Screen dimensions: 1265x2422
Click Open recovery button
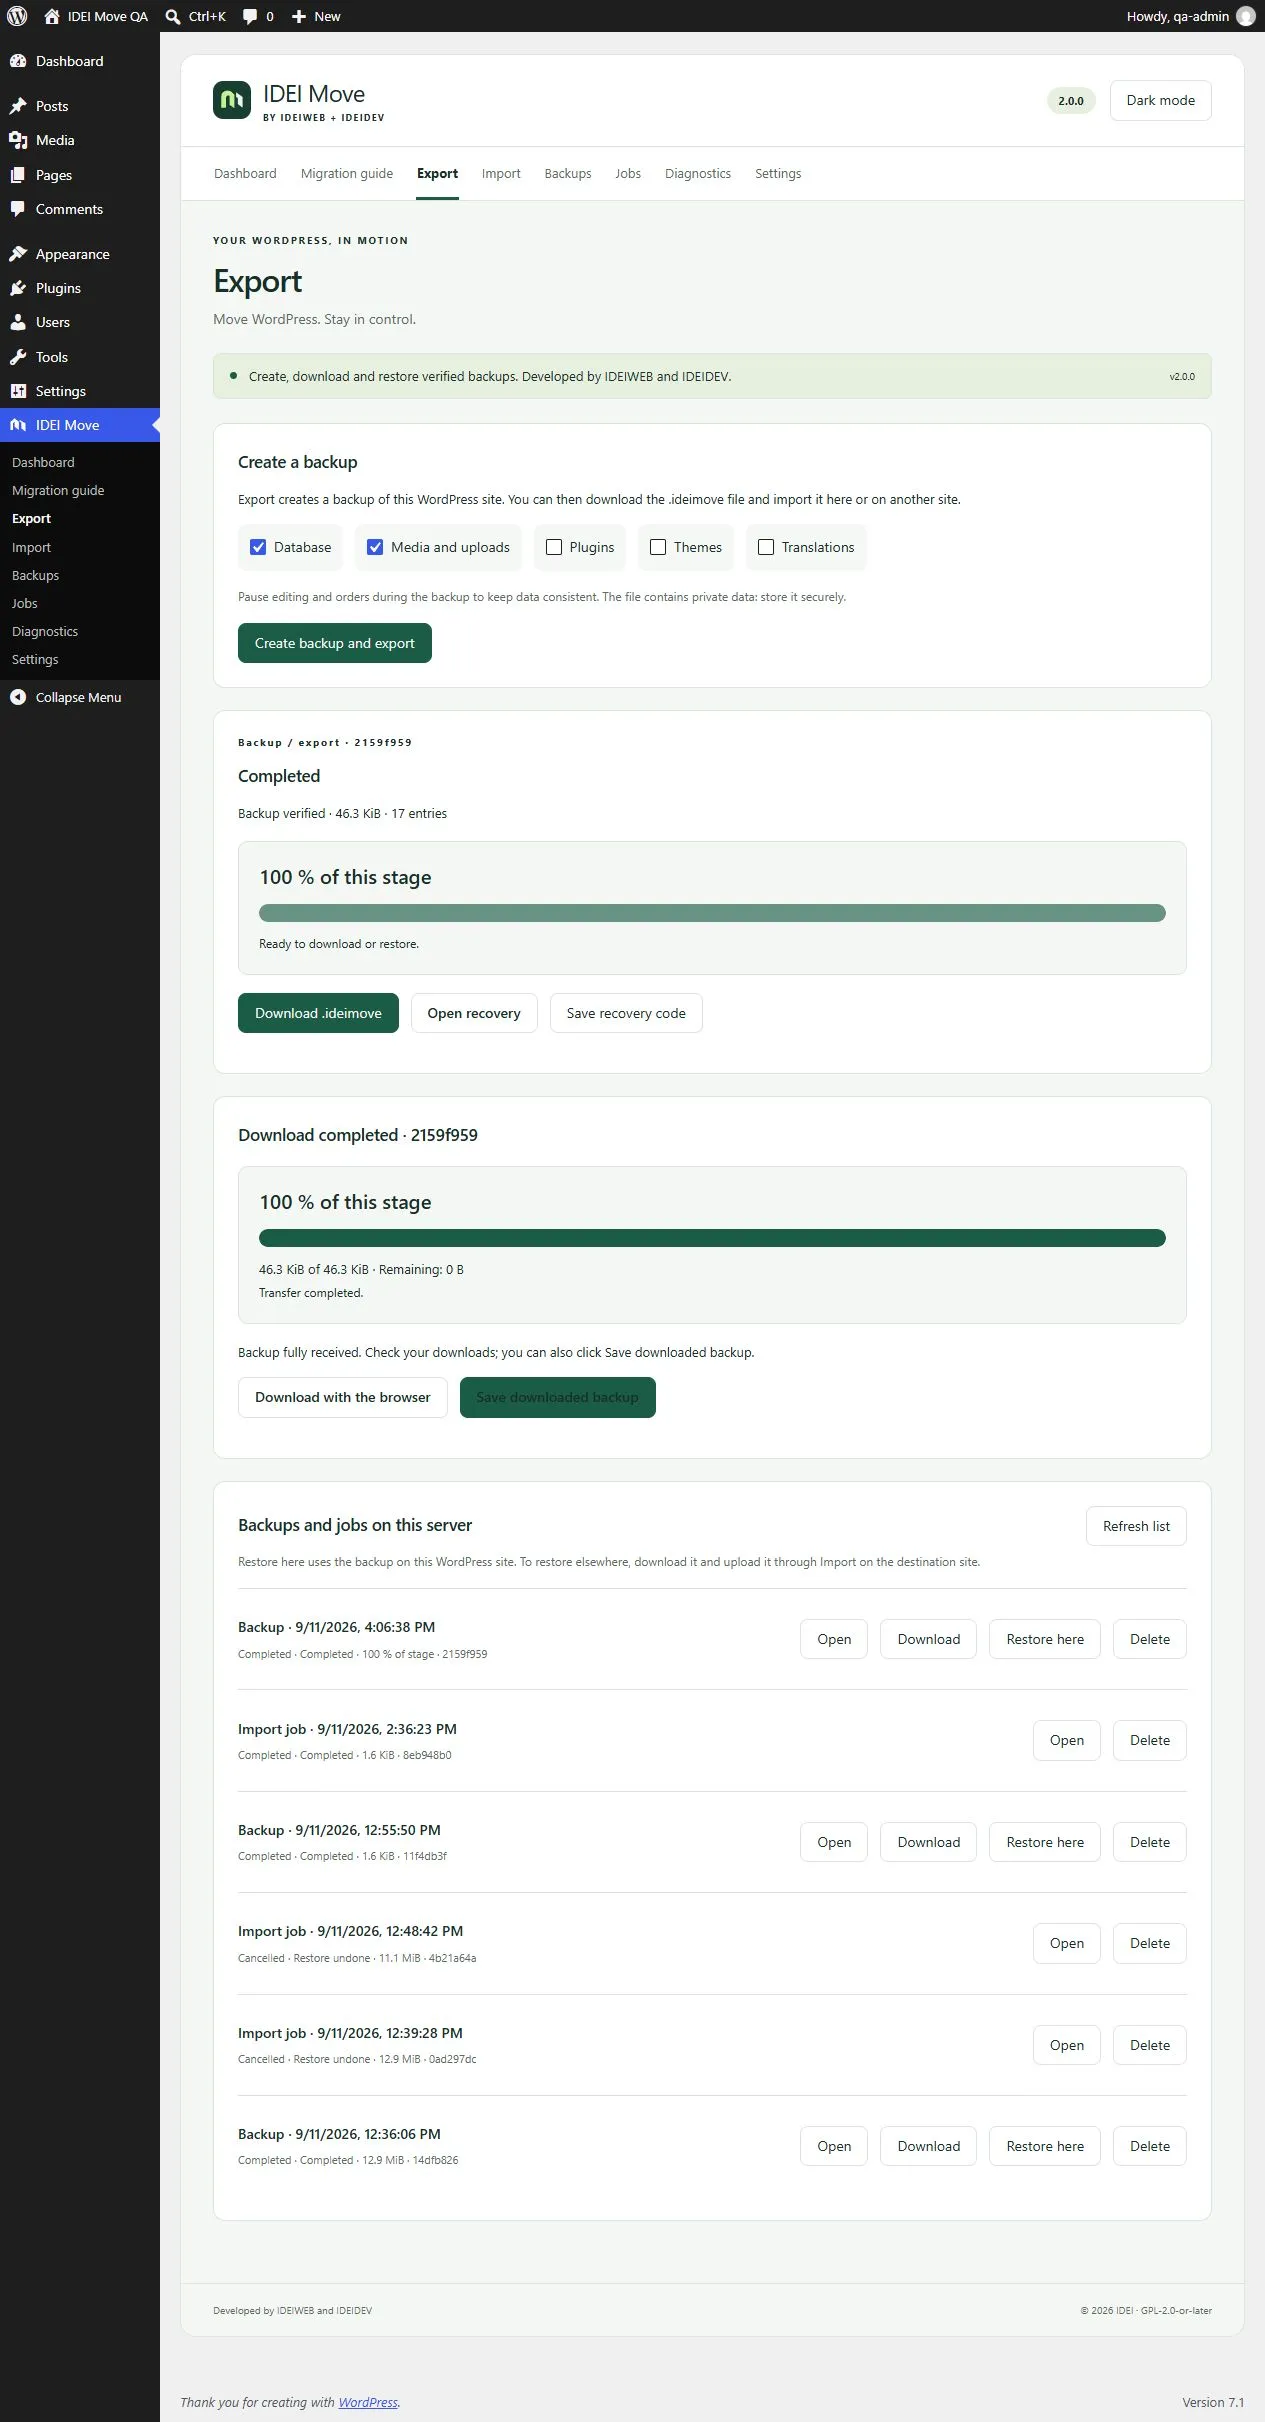pos(474,1013)
